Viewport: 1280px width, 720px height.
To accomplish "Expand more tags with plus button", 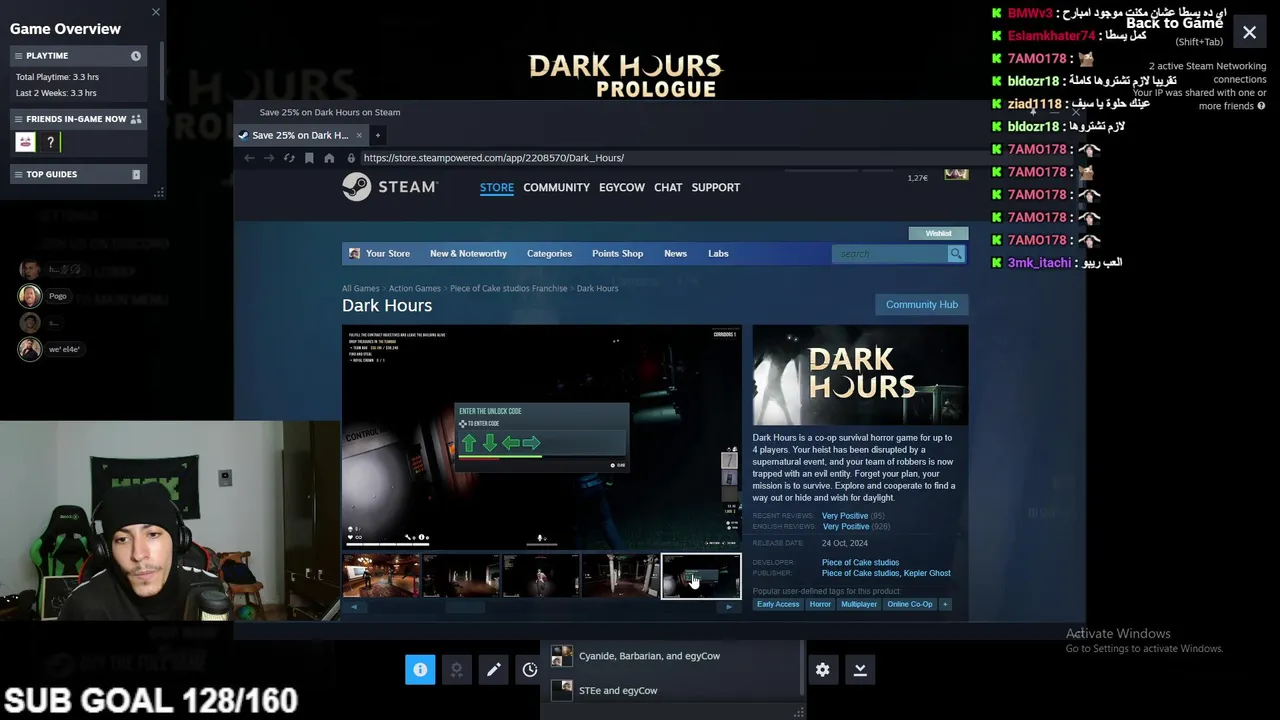I will tap(945, 604).
